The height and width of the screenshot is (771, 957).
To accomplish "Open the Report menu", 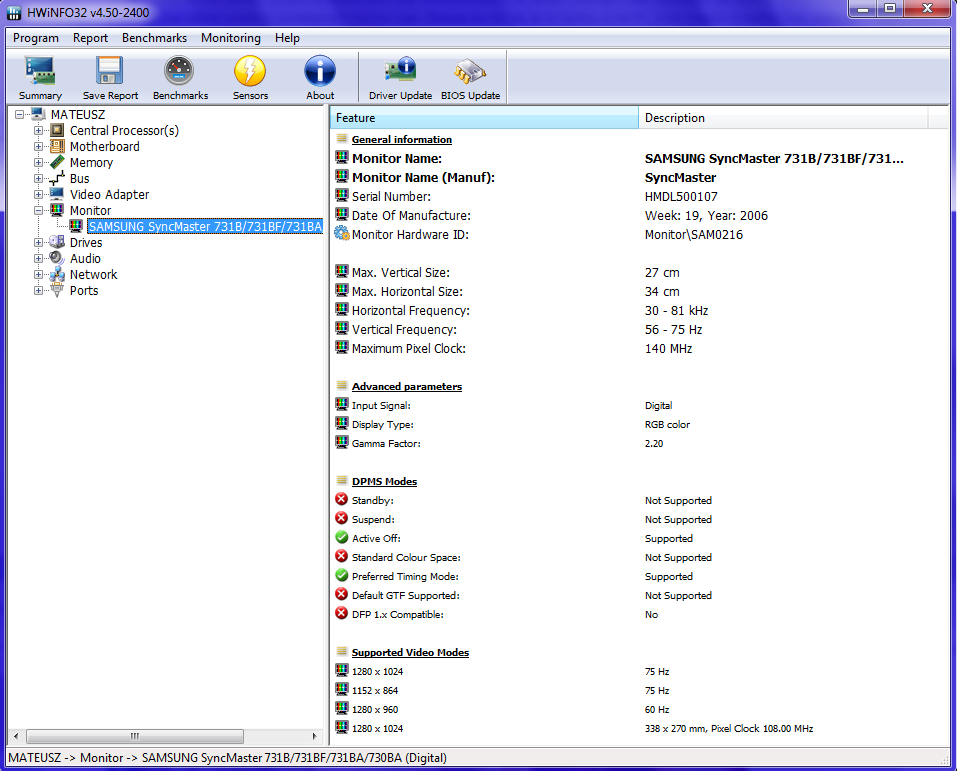I will tap(90, 38).
